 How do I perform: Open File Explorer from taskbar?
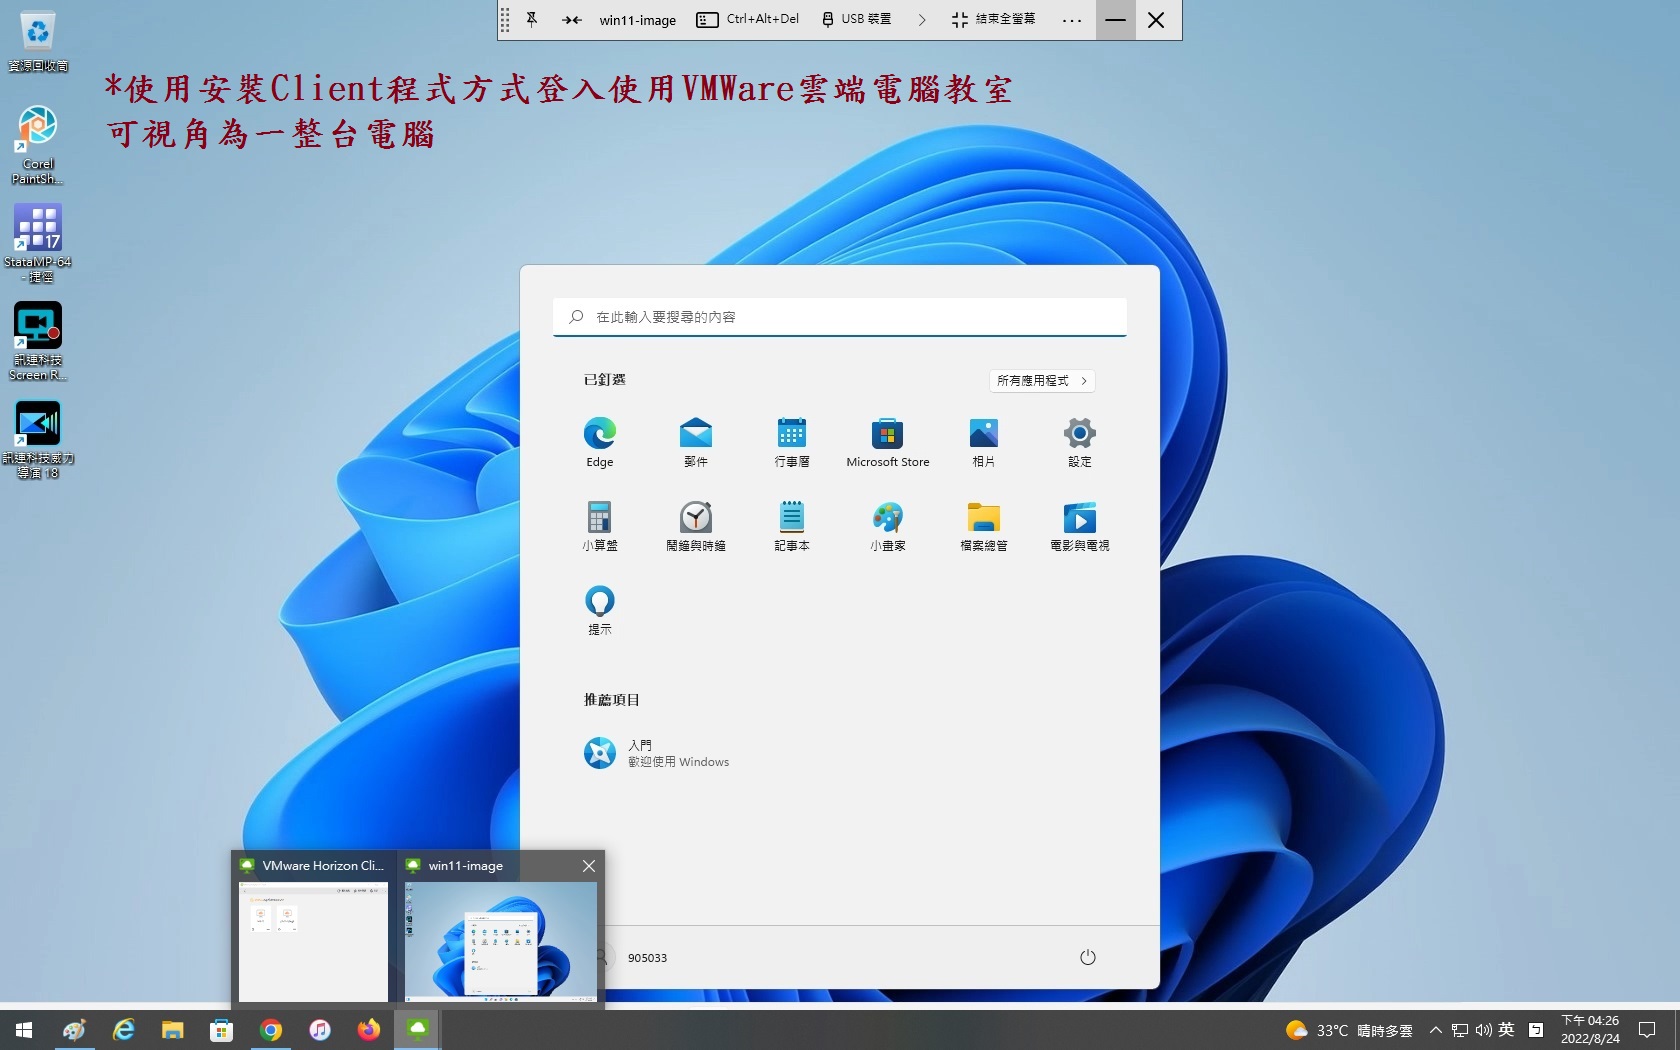point(172,1030)
